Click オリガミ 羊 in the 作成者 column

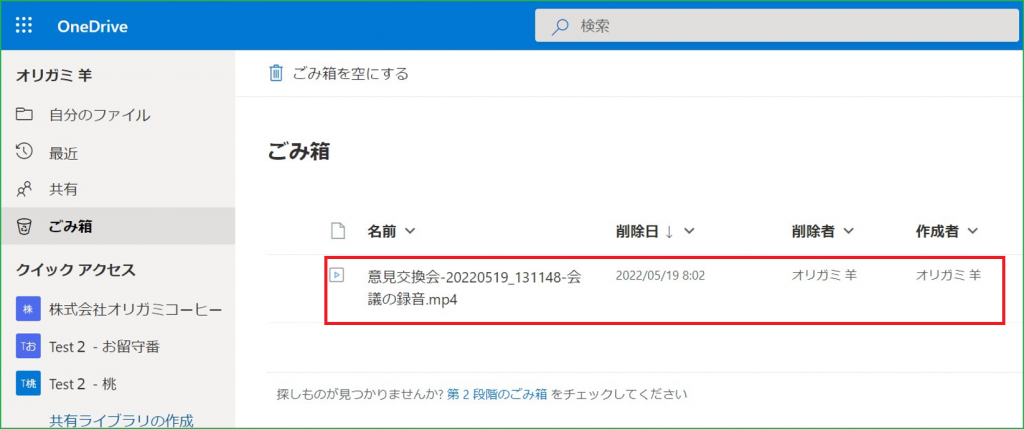tap(948, 276)
